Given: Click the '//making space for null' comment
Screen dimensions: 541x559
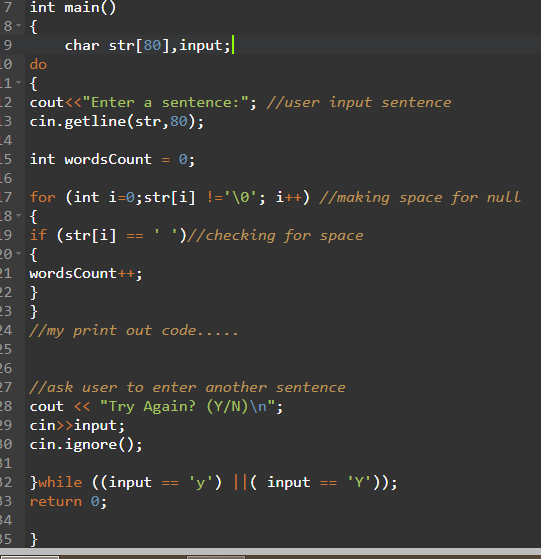Looking at the screenshot, I should click(x=420, y=197).
